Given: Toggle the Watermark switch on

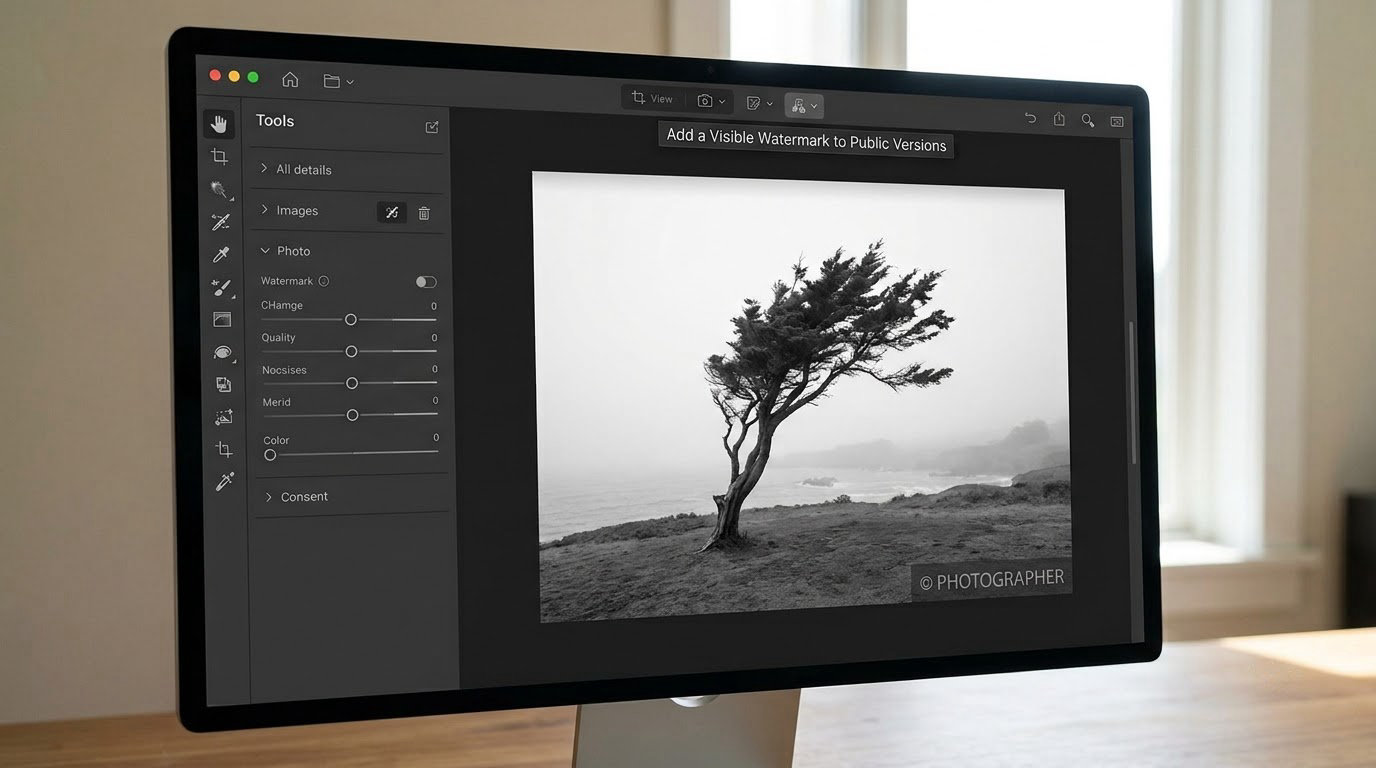Looking at the screenshot, I should tap(426, 282).
